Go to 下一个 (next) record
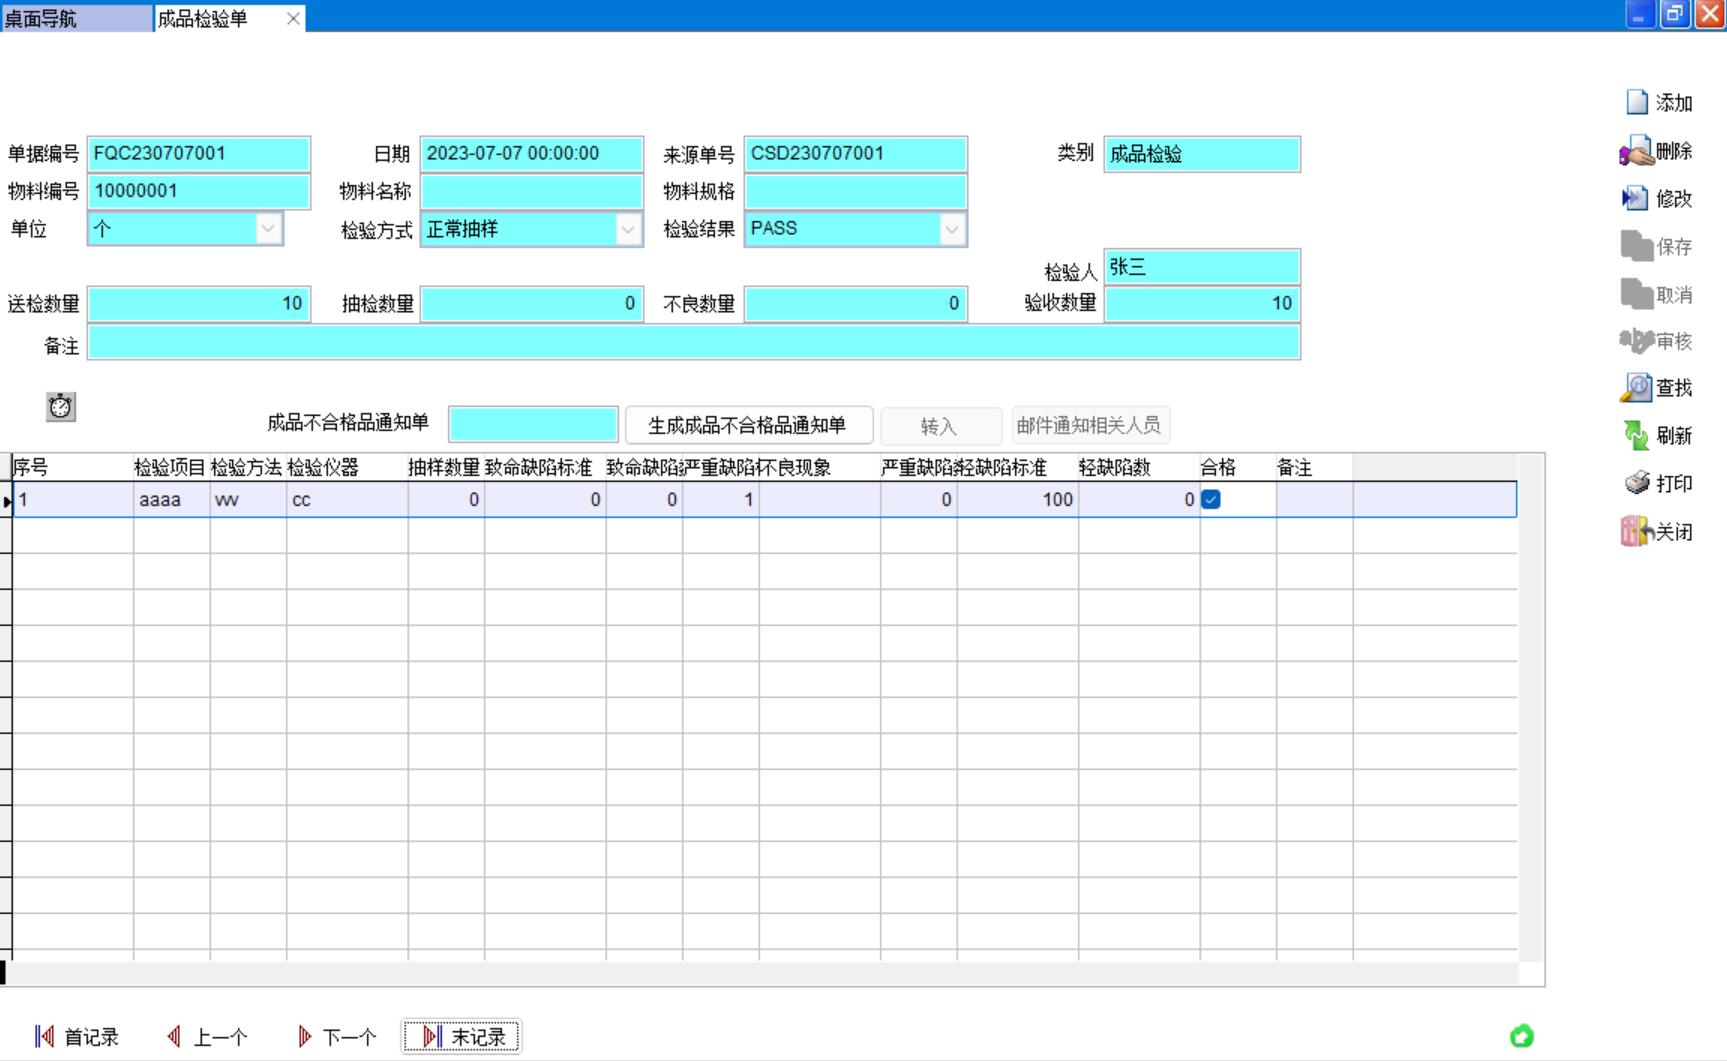 [x=337, y=1037]
